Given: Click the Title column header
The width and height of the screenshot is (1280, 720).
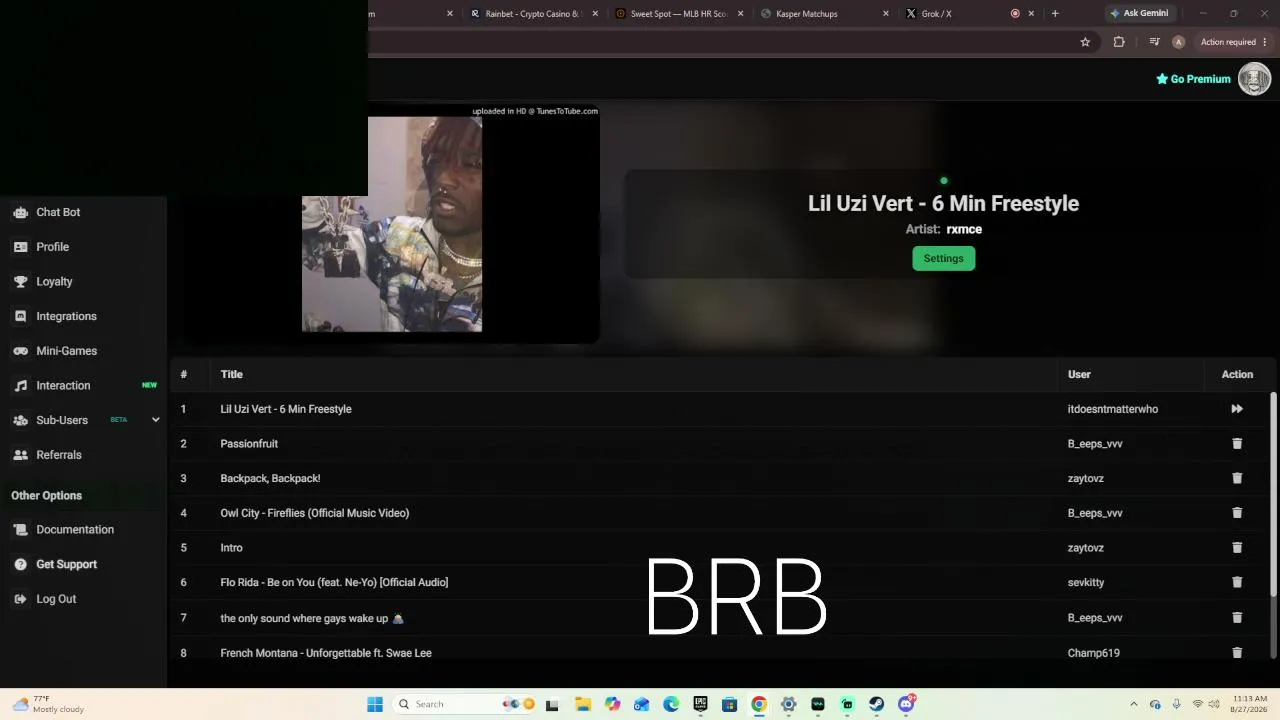Looking at the screenshot, I should coord(231,374).
